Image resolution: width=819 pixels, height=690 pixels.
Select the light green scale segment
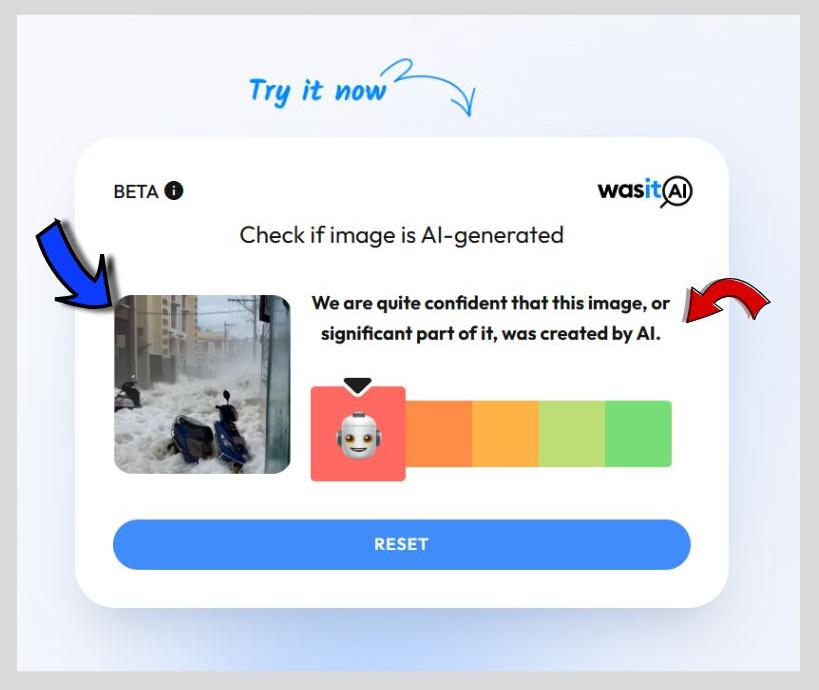coord(571,434)
